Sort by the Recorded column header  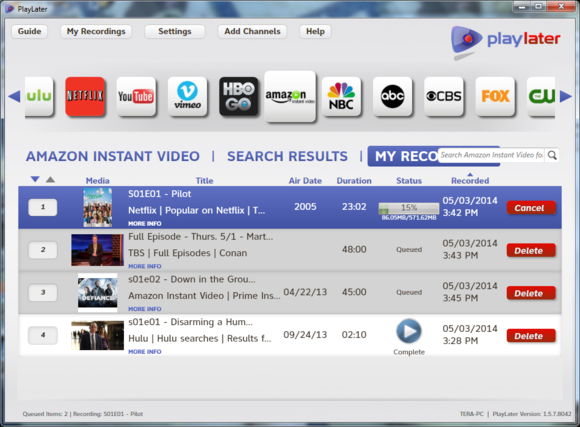point(470,181)
